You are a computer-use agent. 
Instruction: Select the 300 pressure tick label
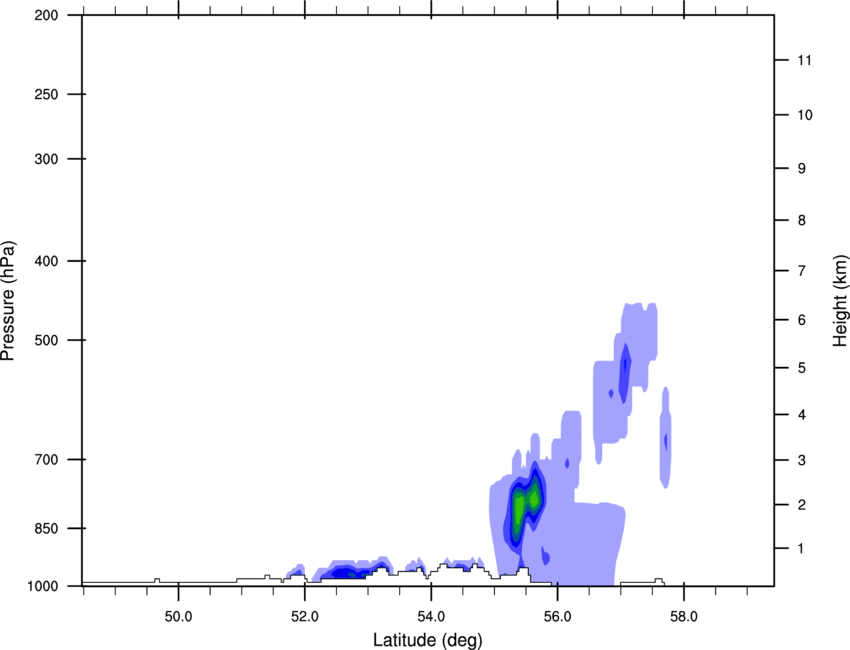[46, 159]
